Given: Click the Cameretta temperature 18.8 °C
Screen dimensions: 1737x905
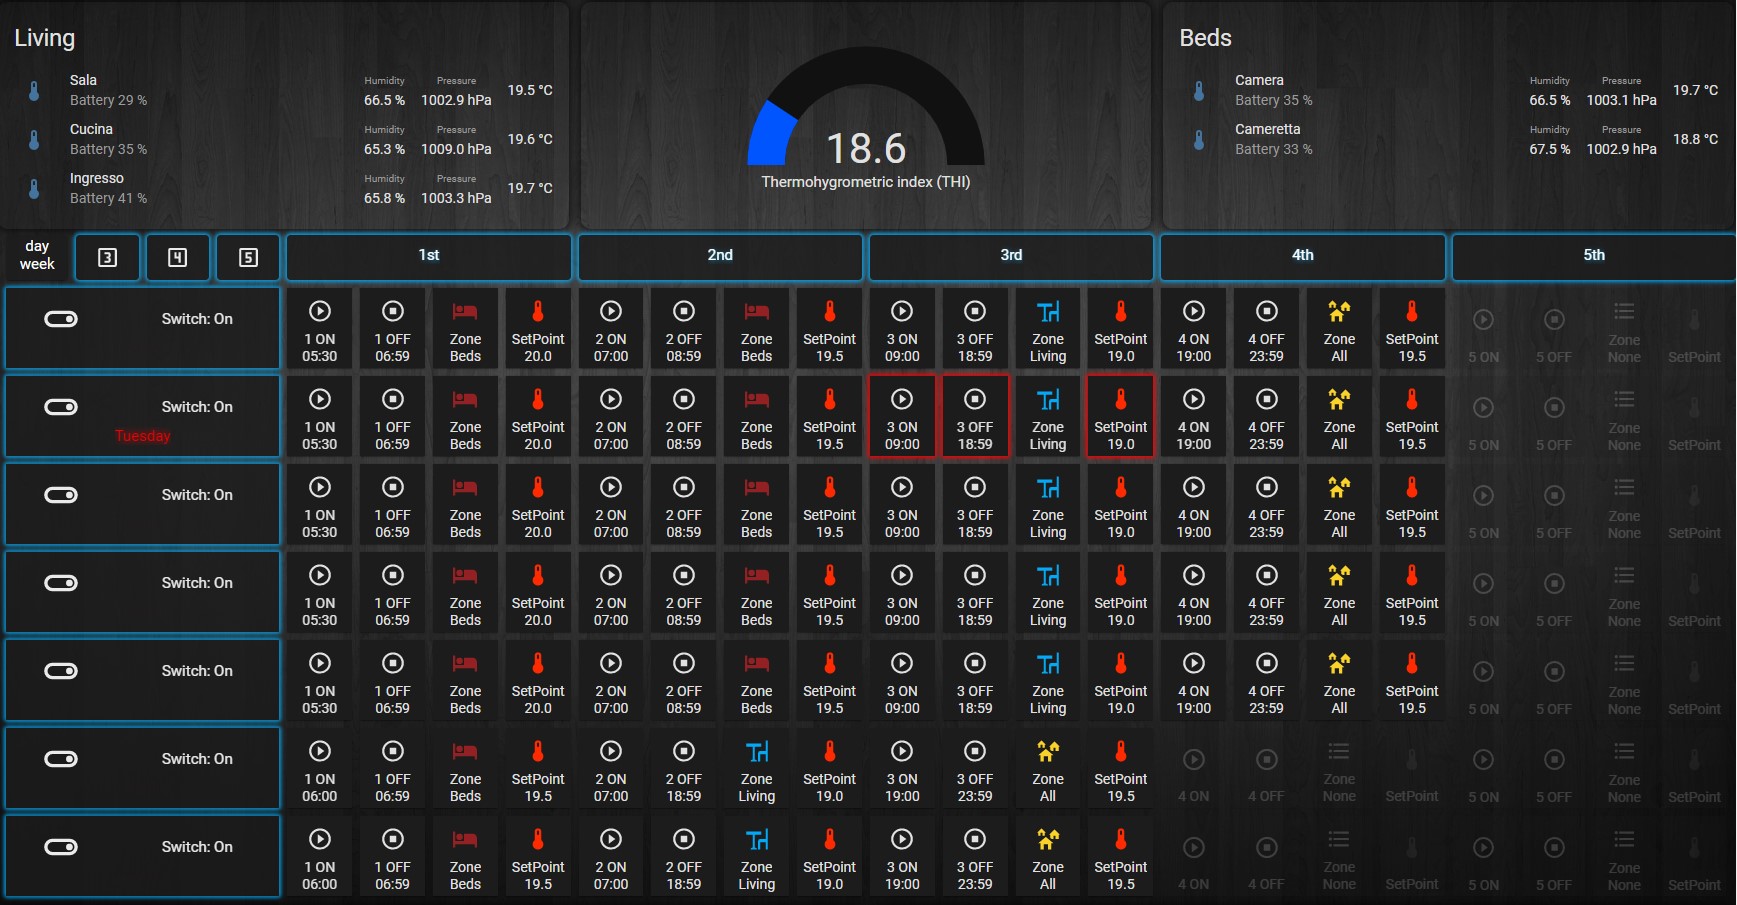Looking at the screenshot, I should coord(1695,139).
